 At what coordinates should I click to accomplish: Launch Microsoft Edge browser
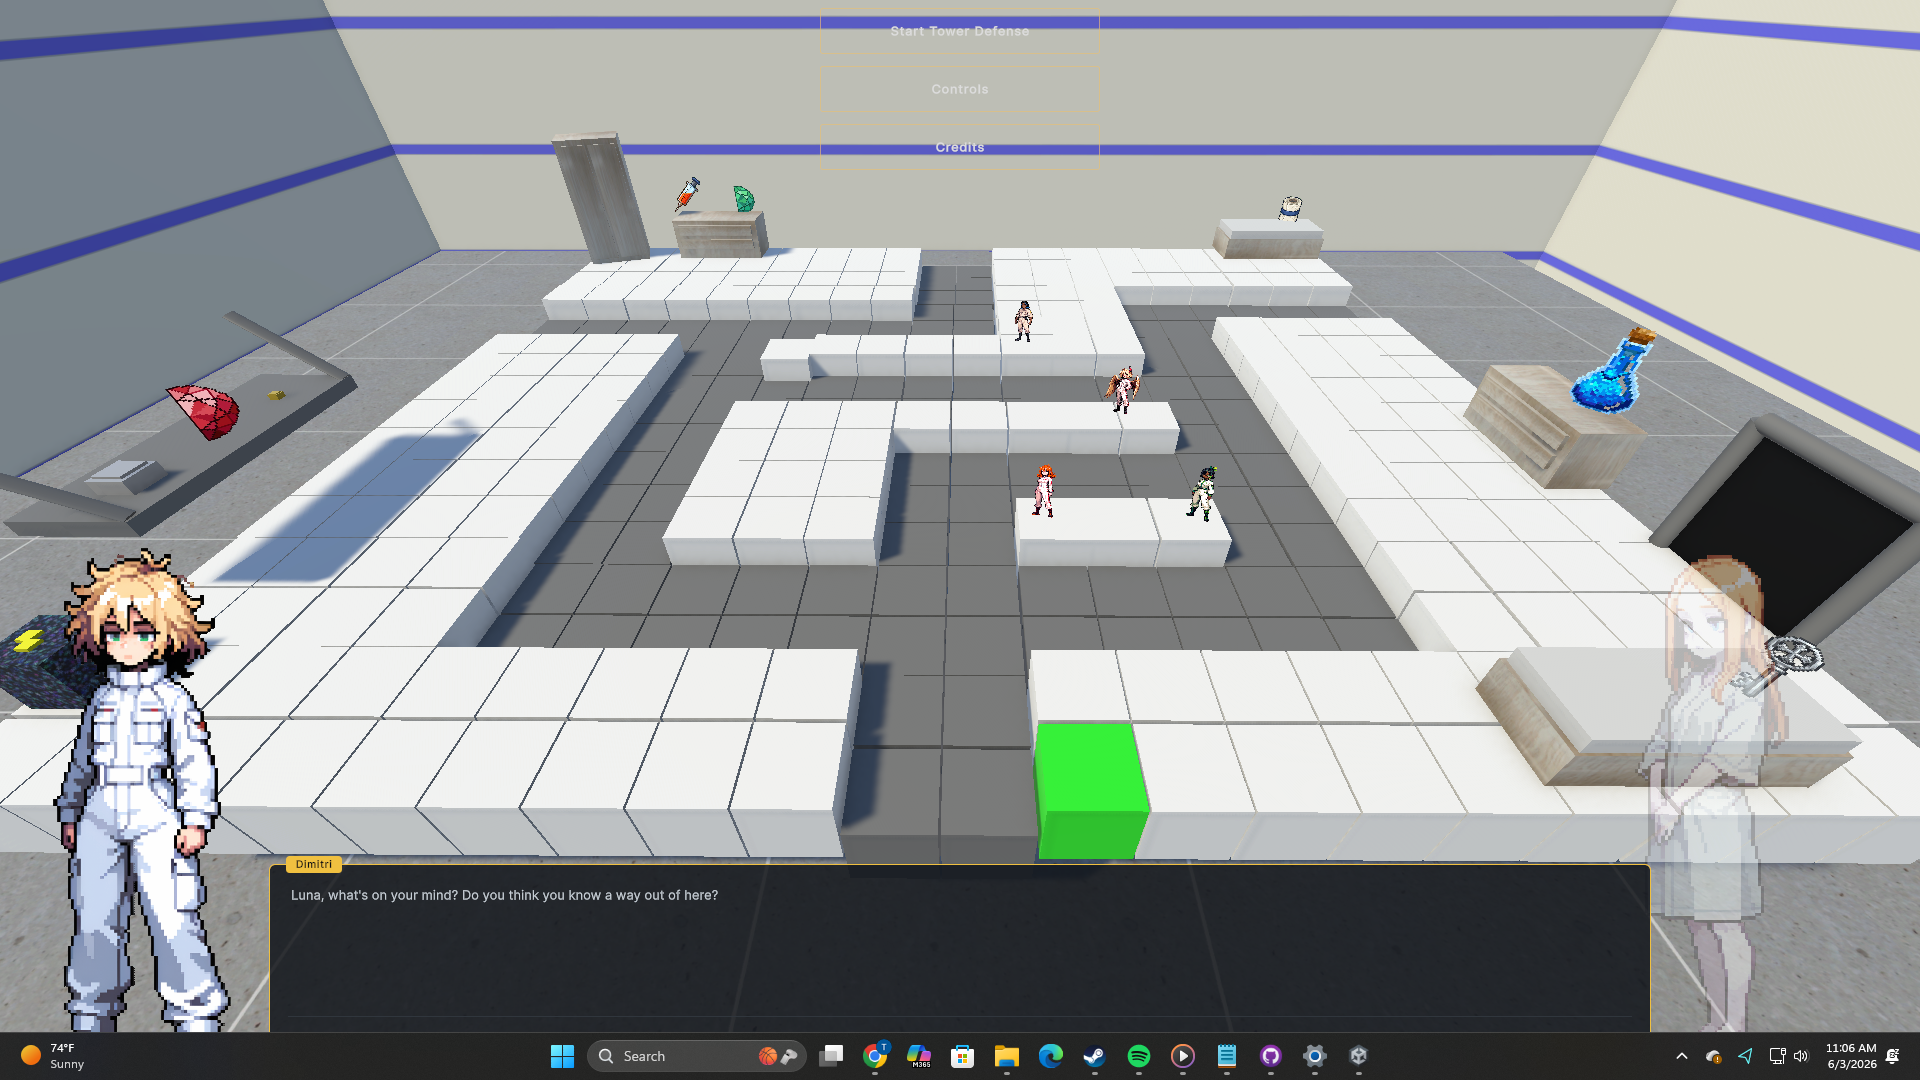[1051, 1056]
